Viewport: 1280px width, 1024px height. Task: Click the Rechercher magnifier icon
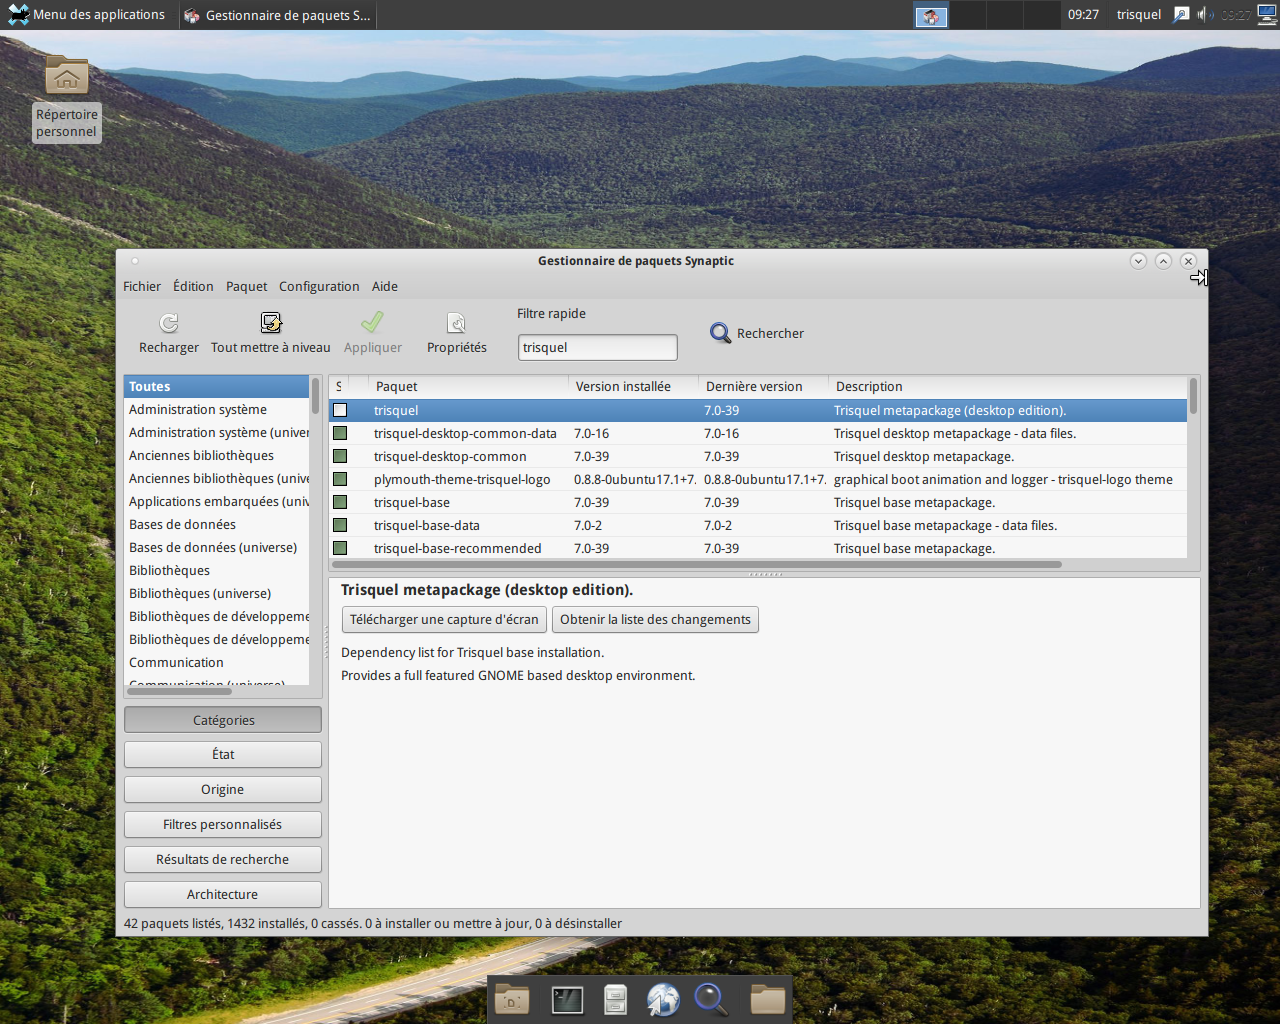pos(720,333)
